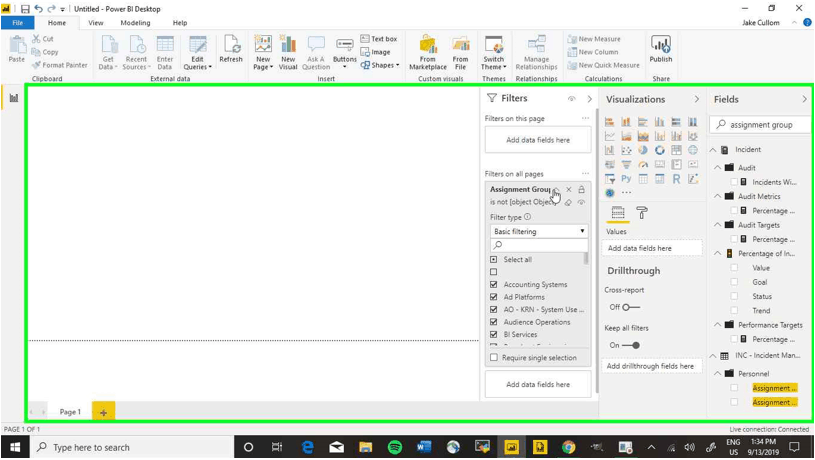Uncheck the Ad Platforms filter value
Viewport: 815px width, 460px height.
tap(494, 297)
